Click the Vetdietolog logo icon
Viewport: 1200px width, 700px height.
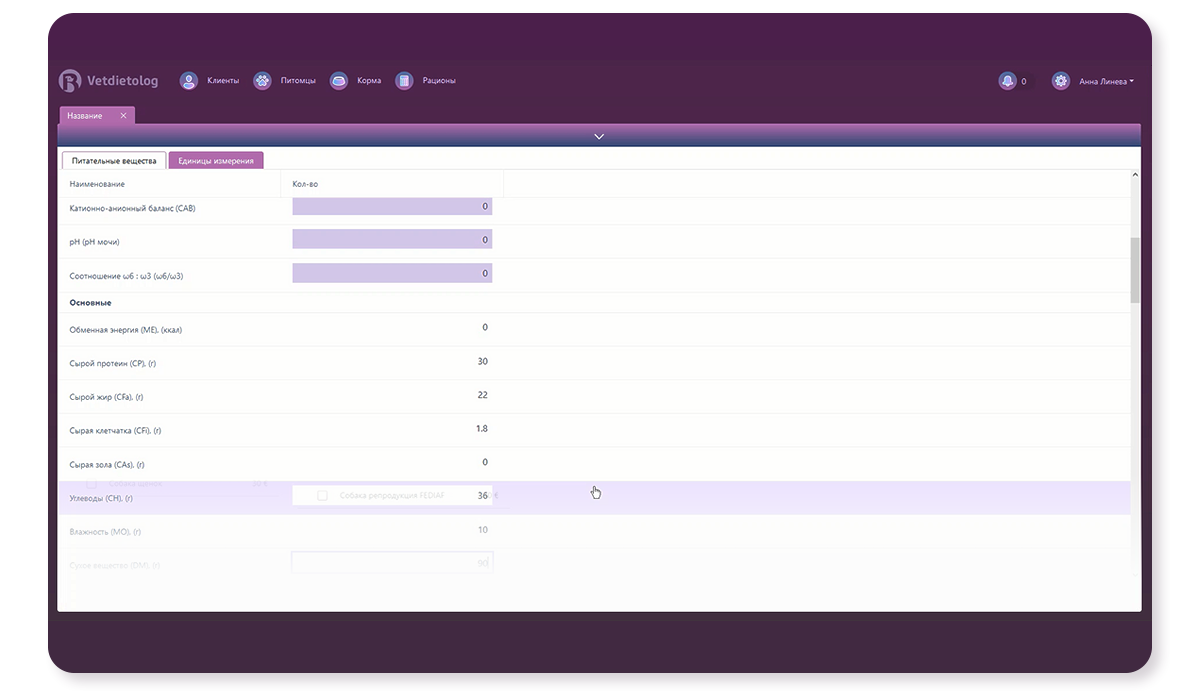click(x=70, y=81)
